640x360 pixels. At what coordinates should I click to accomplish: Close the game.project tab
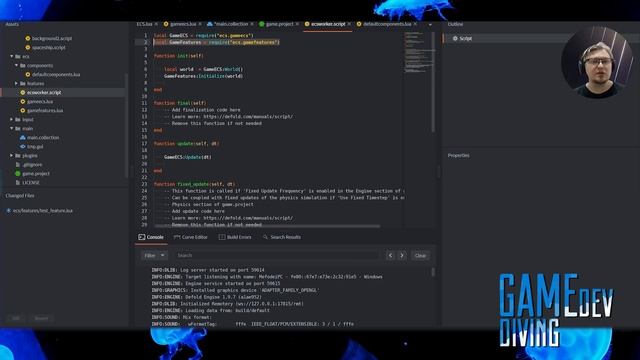point(297,24)
